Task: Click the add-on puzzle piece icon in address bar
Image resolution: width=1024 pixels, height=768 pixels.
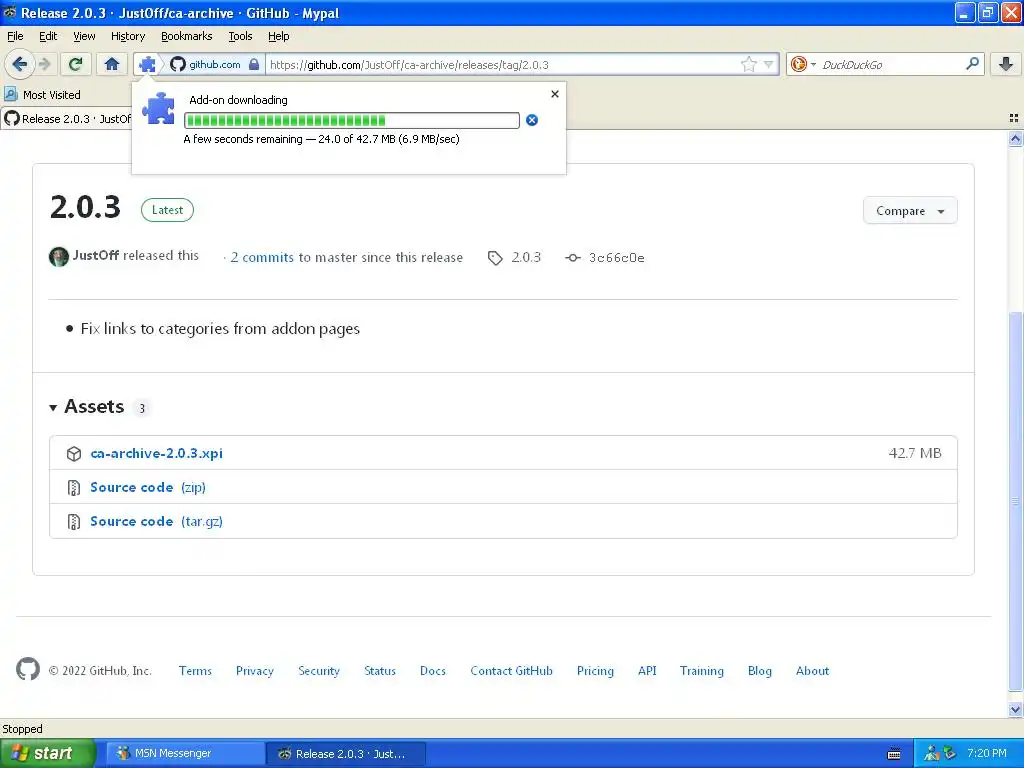Action: (148, 64)
